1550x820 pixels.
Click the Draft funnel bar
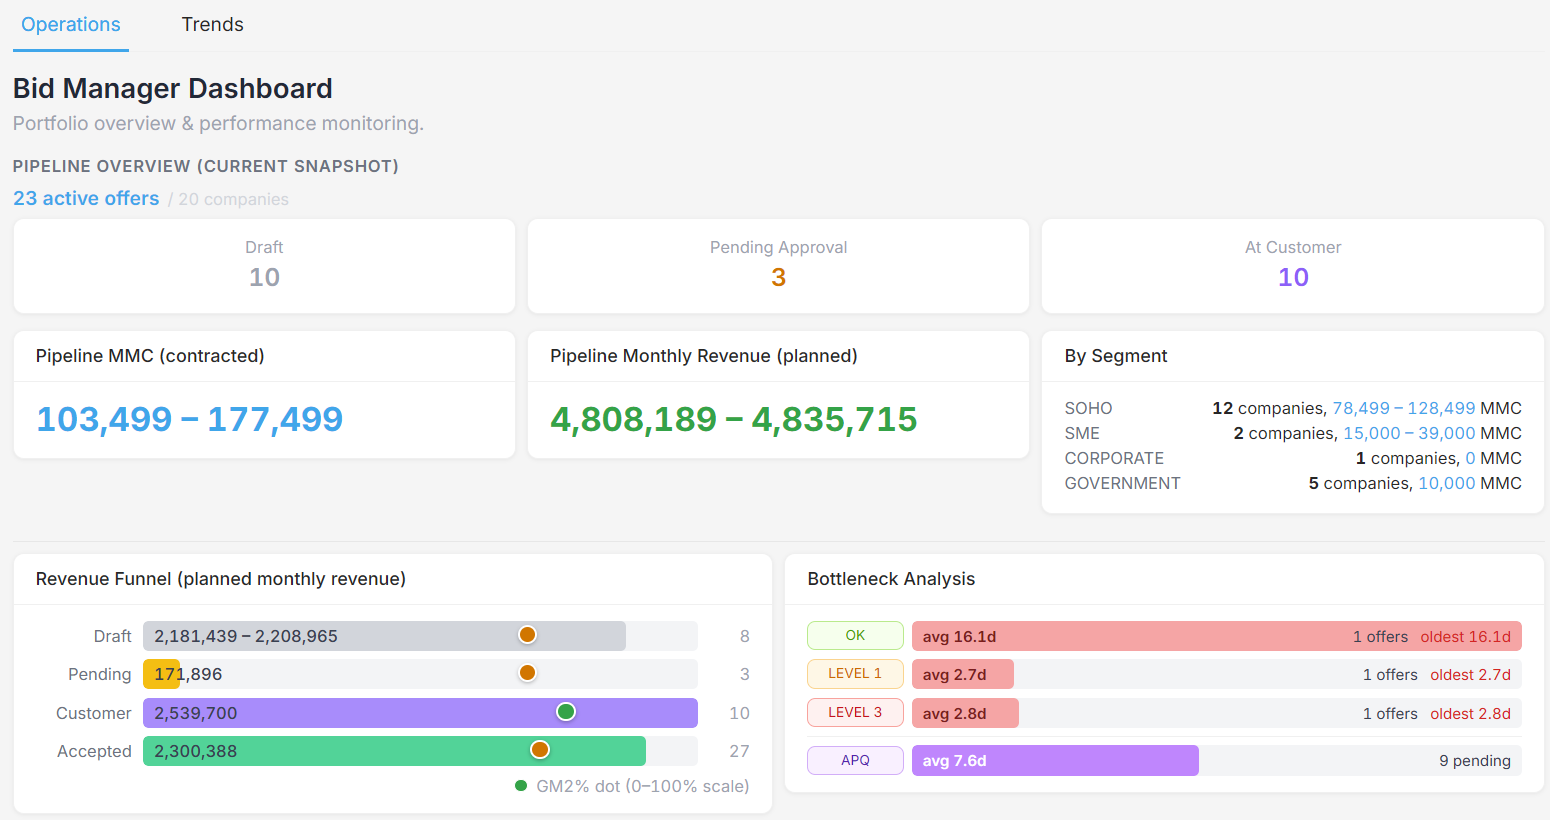pos(384,636)
